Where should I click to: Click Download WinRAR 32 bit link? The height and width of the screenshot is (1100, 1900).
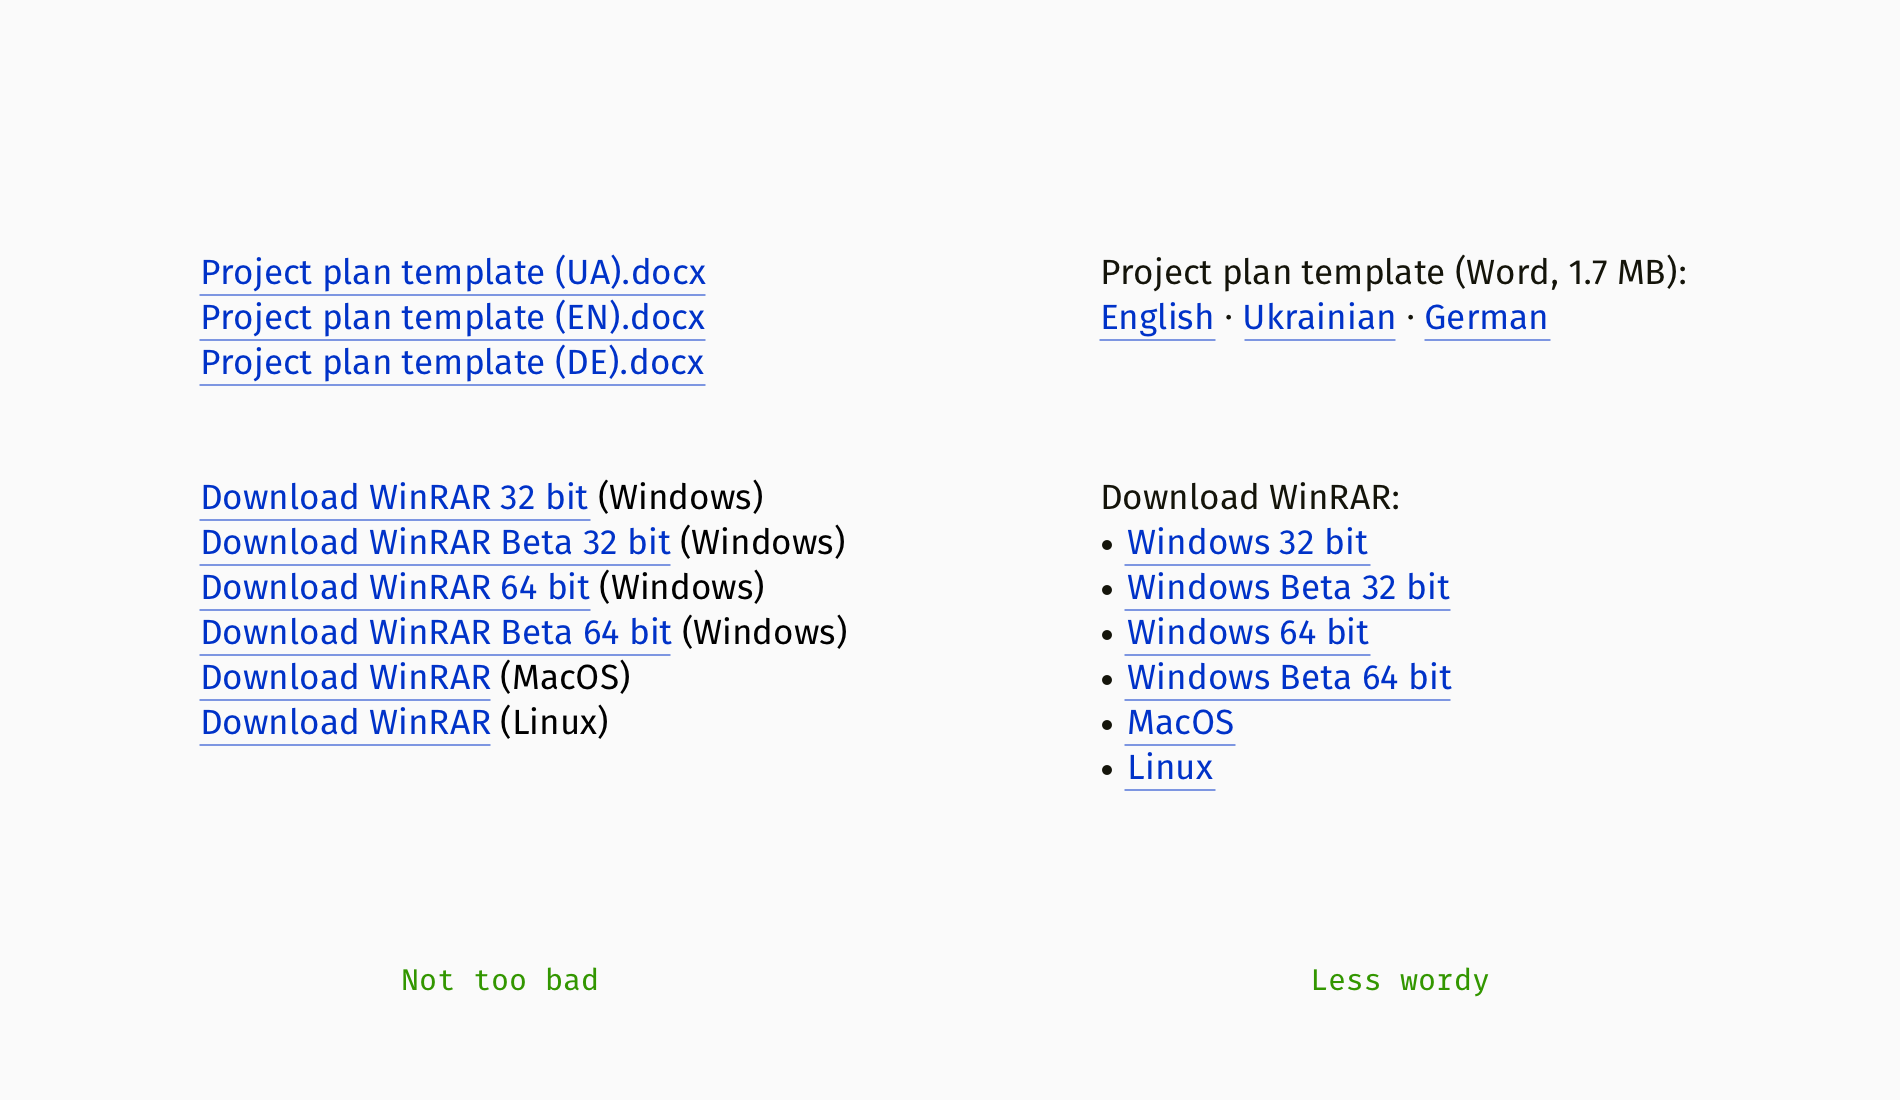[x=394, y=498]
